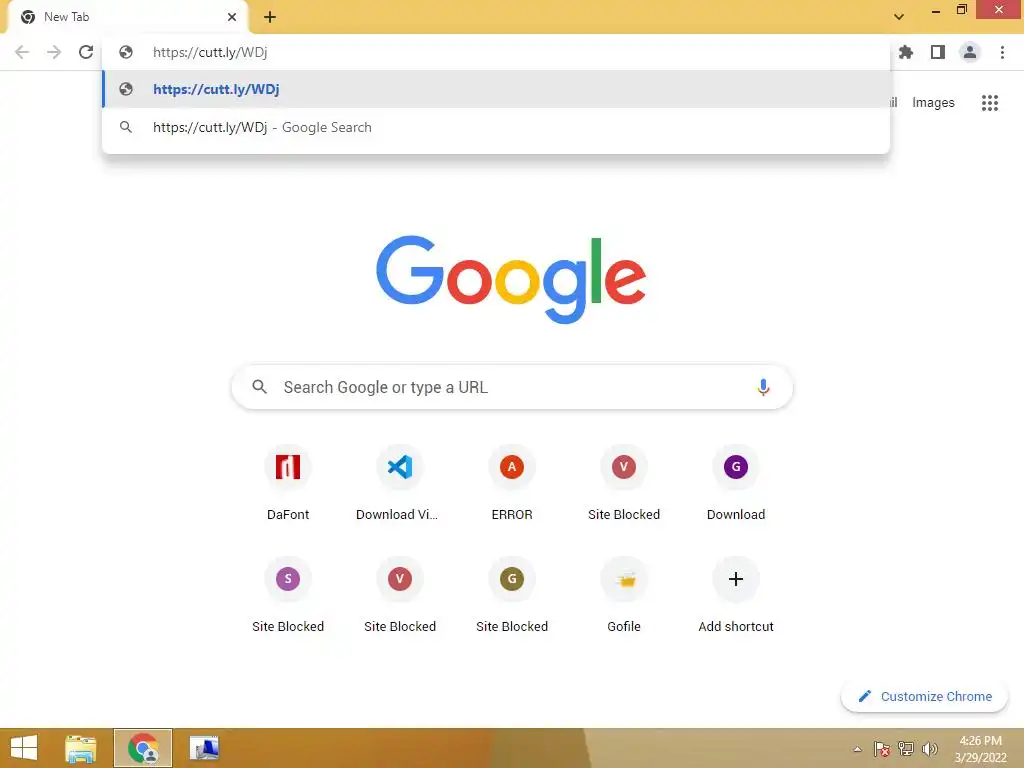Open the DaFont shortcut
This screenshot has height=768, width=1024.
pyautogui.click(x=288, y=482)
